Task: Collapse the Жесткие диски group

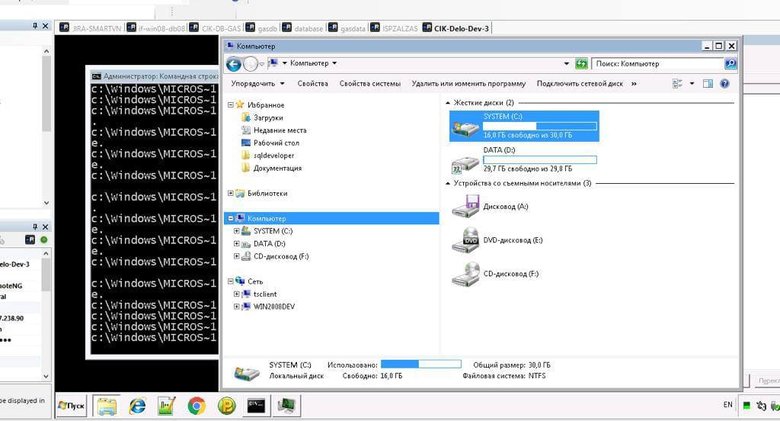Action: pyautogui.click(x=447, y=103)
